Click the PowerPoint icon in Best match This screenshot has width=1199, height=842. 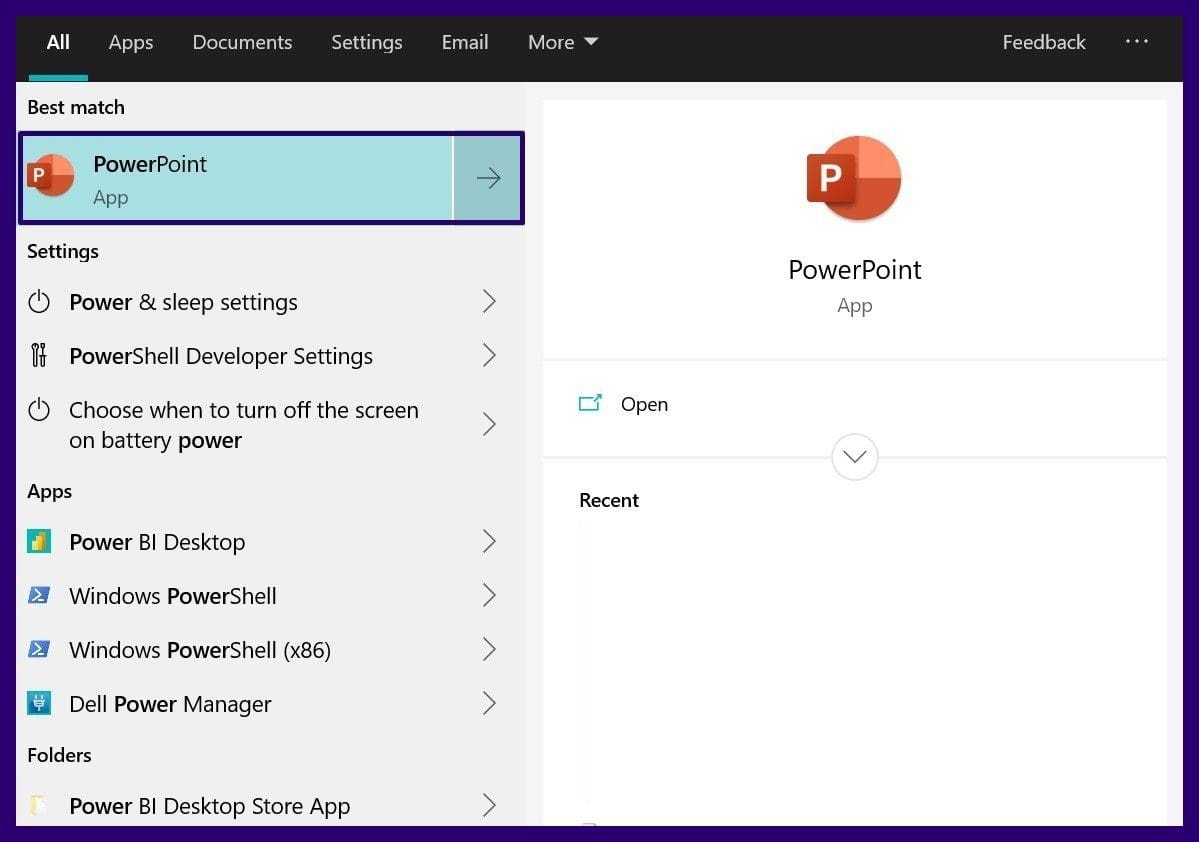click(50, 175)
